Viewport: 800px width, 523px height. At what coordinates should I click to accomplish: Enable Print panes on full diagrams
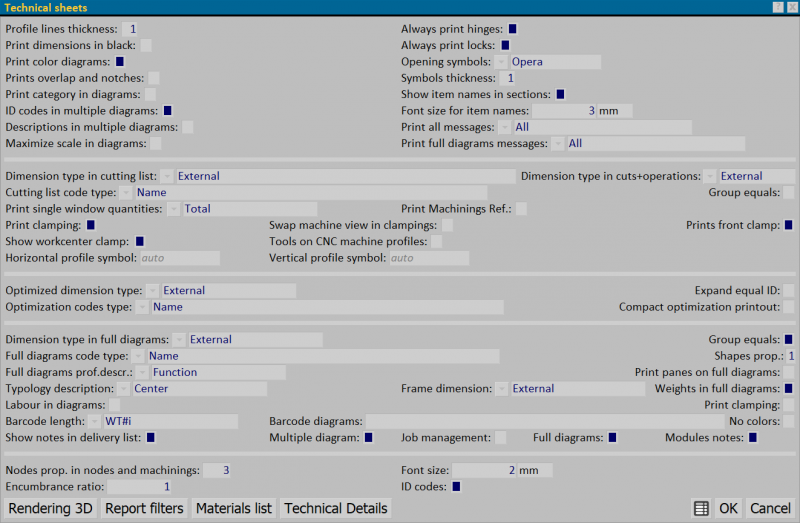[x=788, y=372]
